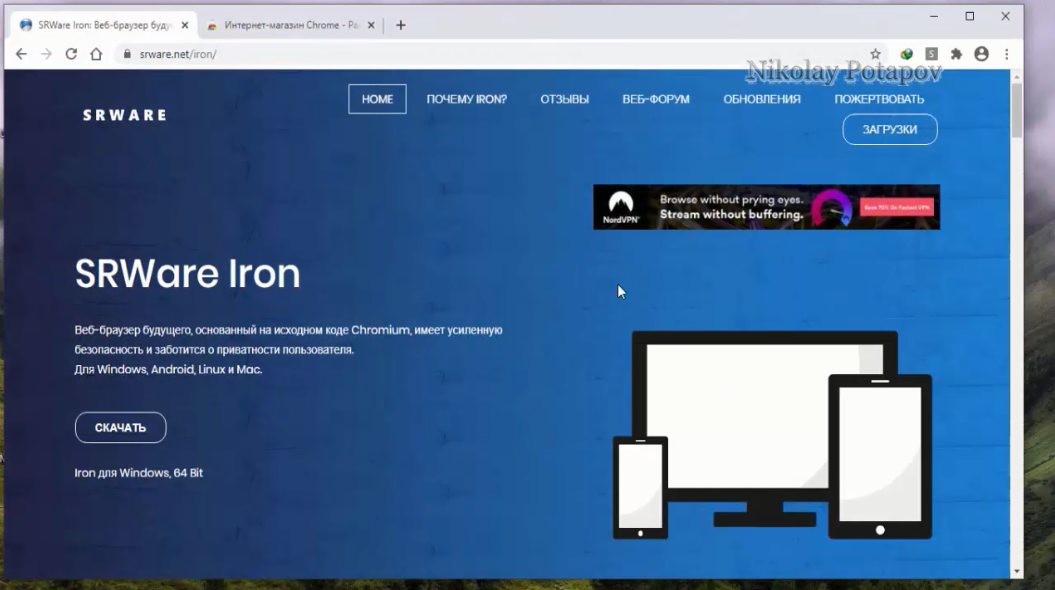
Task: Bookmark this page with the star icon
Action: (x=875, y=54)
